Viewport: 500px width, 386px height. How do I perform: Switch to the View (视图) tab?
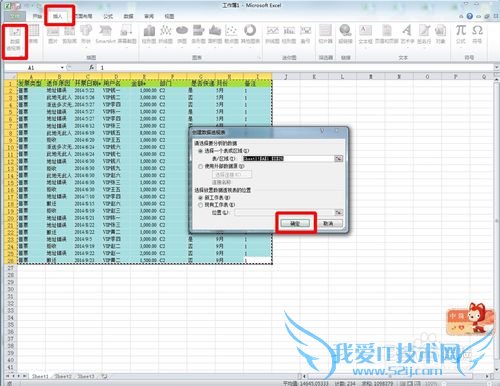169,16
